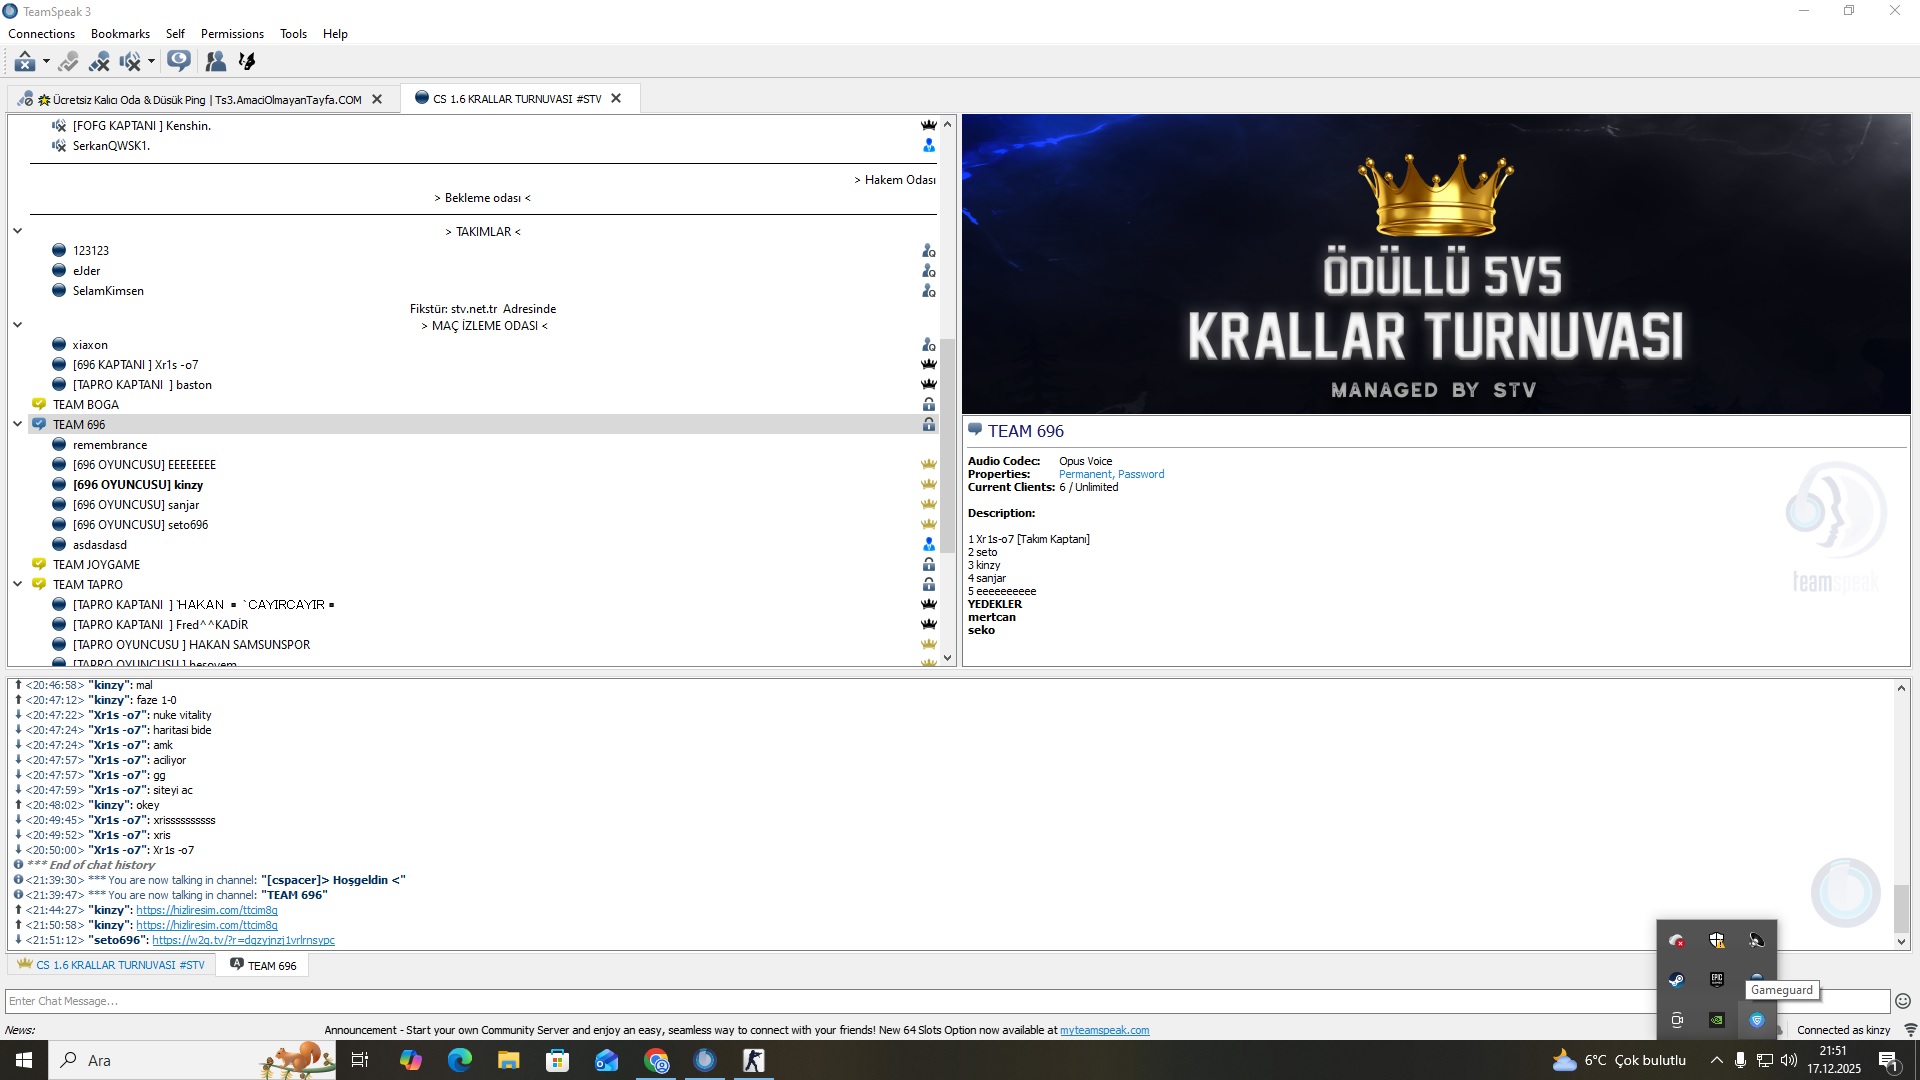
Task: Toggle Mute Microphone in the toolbar
Action: pos(99,62)
